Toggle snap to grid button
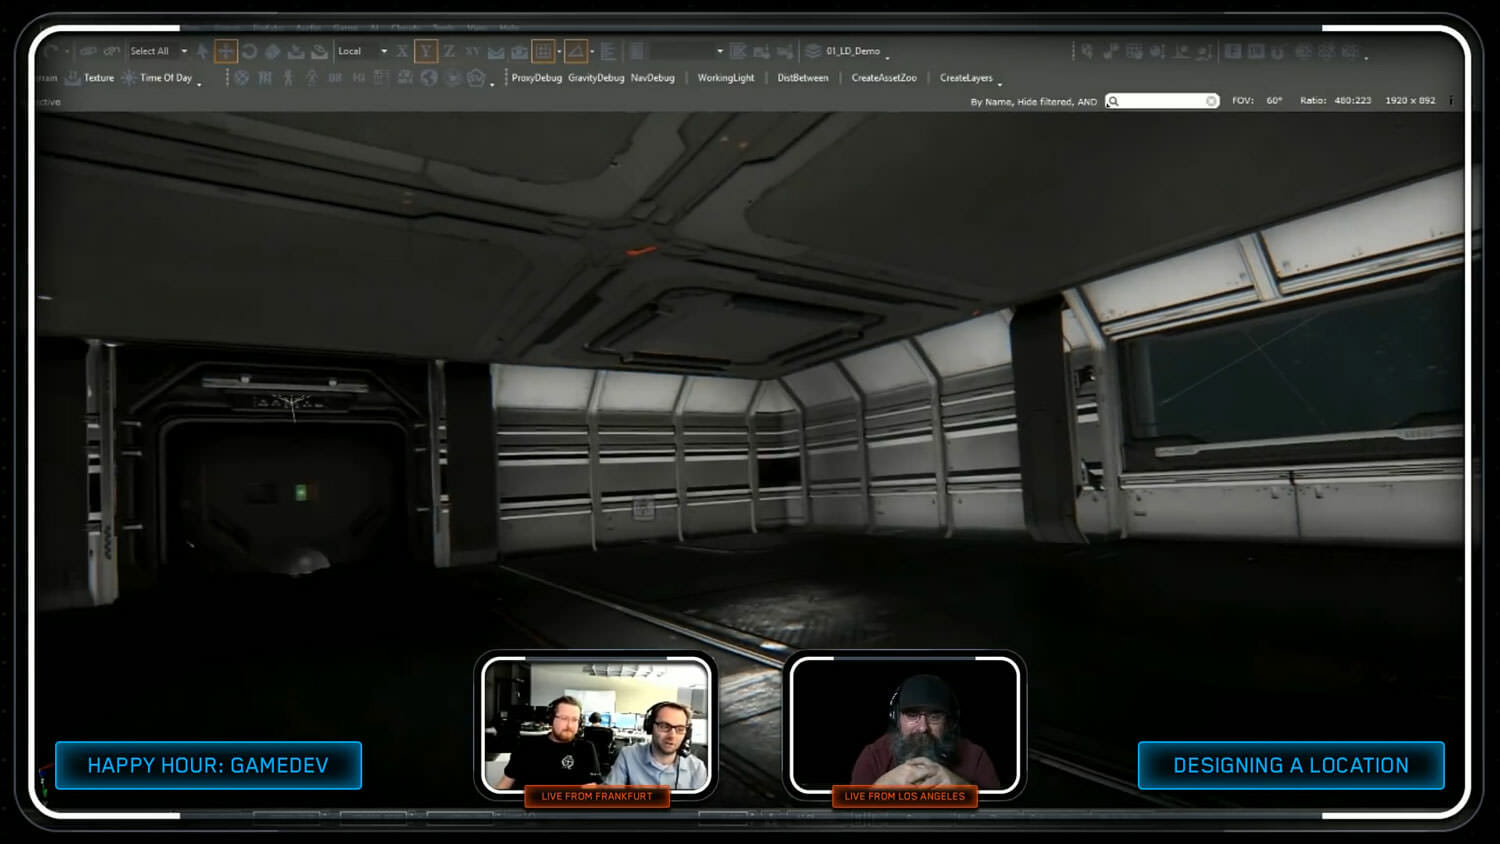Image resolution: width=1500 pixels, height=844 pixels. (x=543, y=51)
